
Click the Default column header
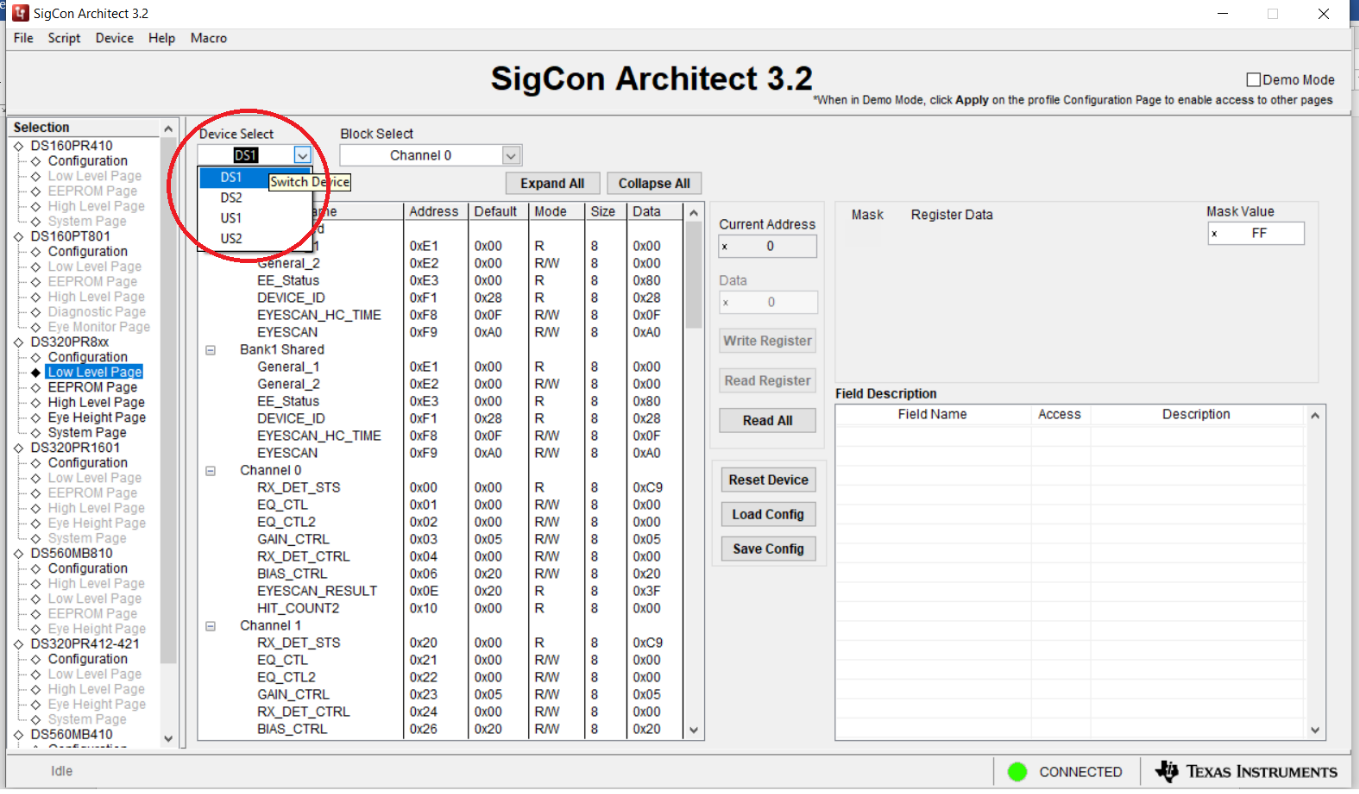[495, 212]
